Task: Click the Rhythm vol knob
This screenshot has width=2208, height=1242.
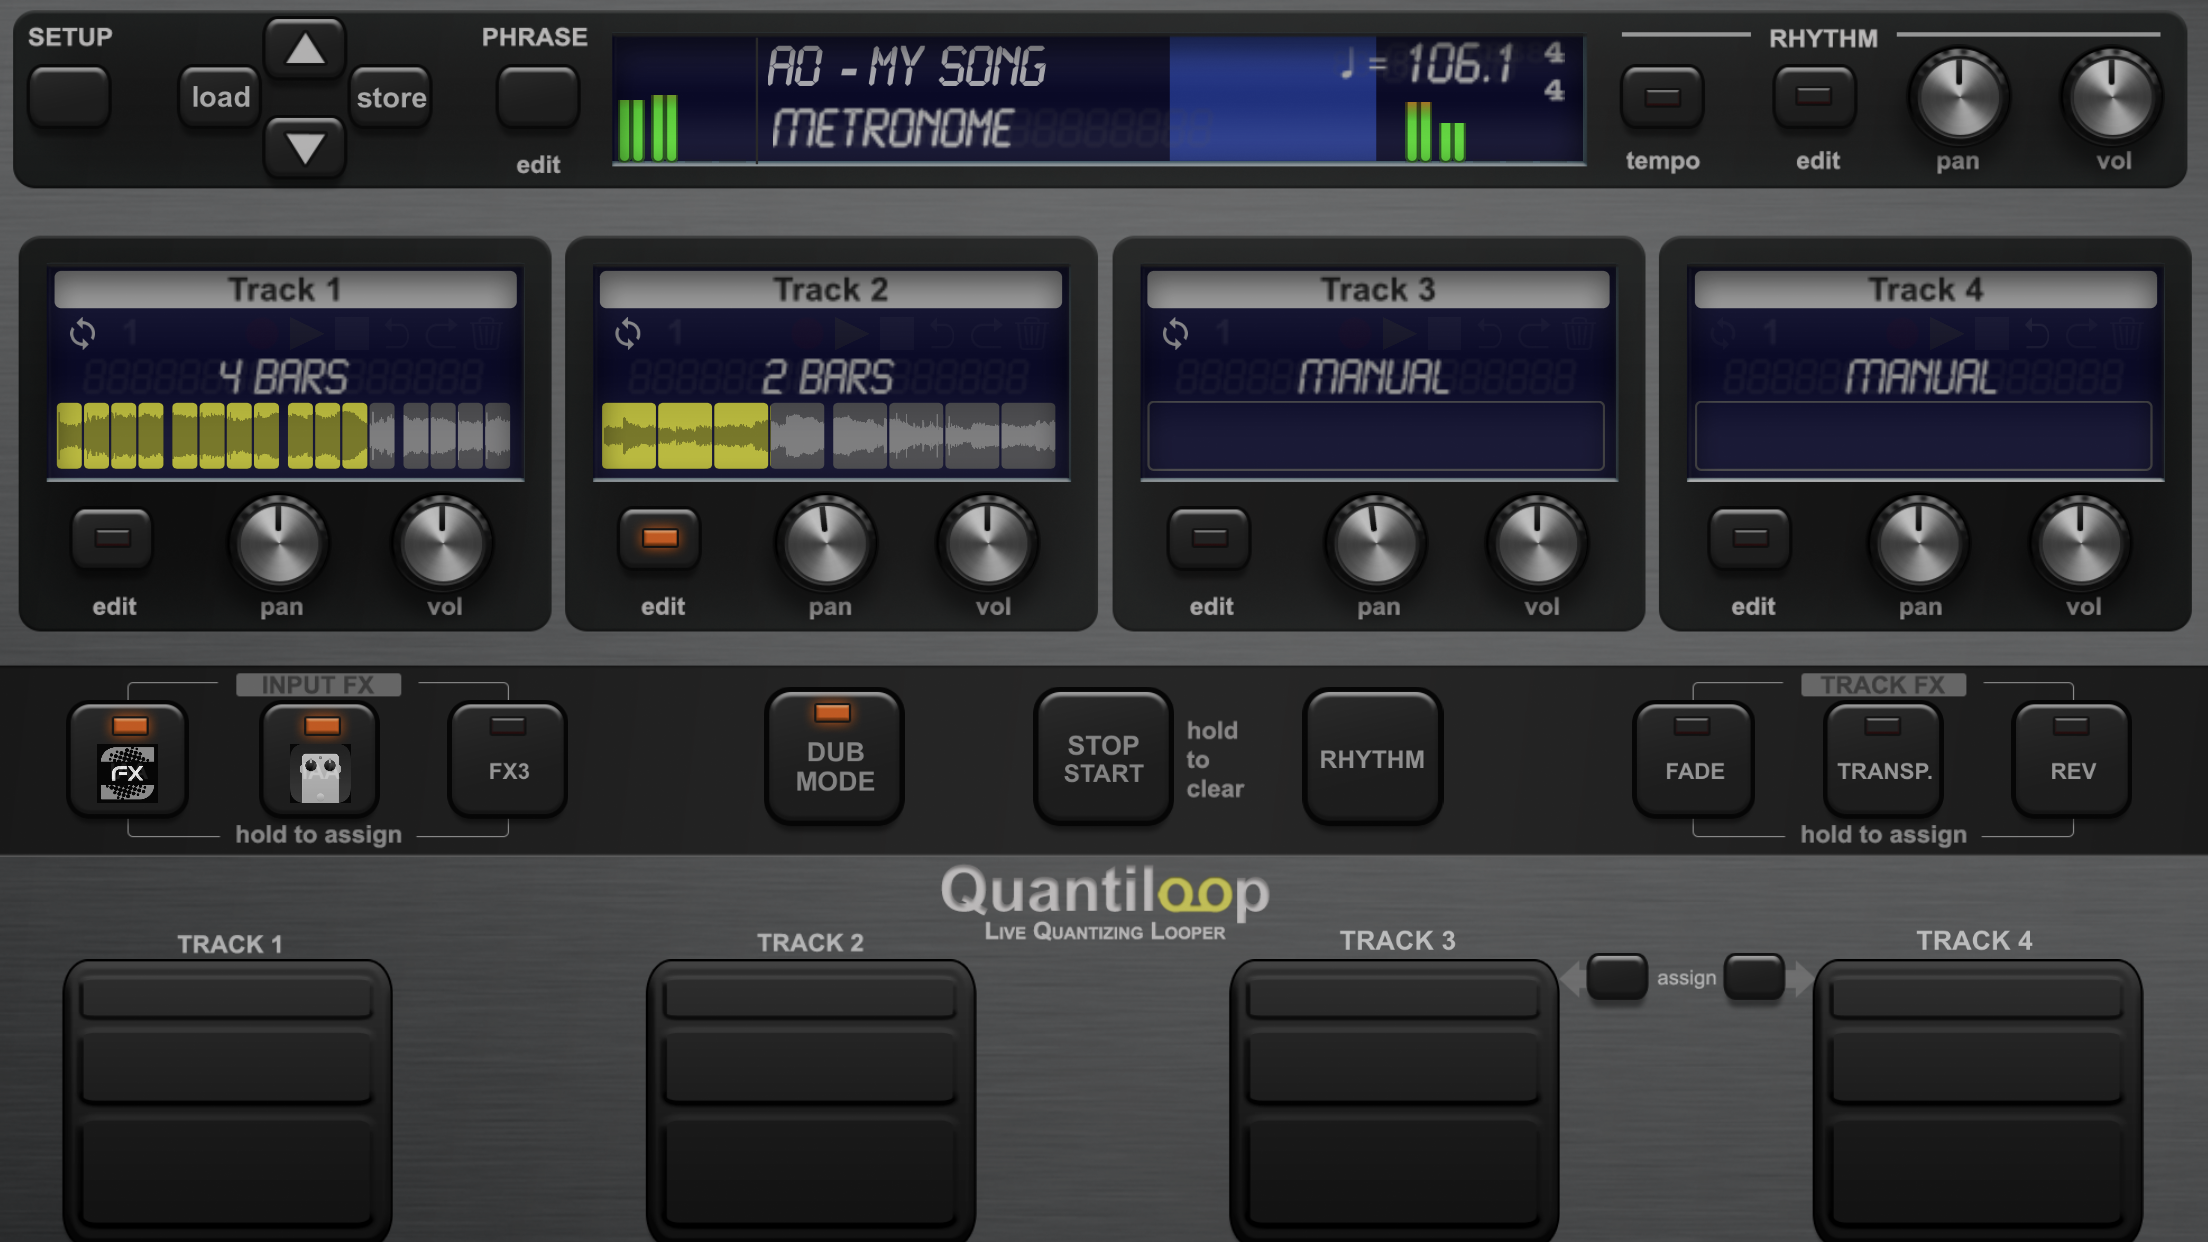Action: tap(2112, 98)
